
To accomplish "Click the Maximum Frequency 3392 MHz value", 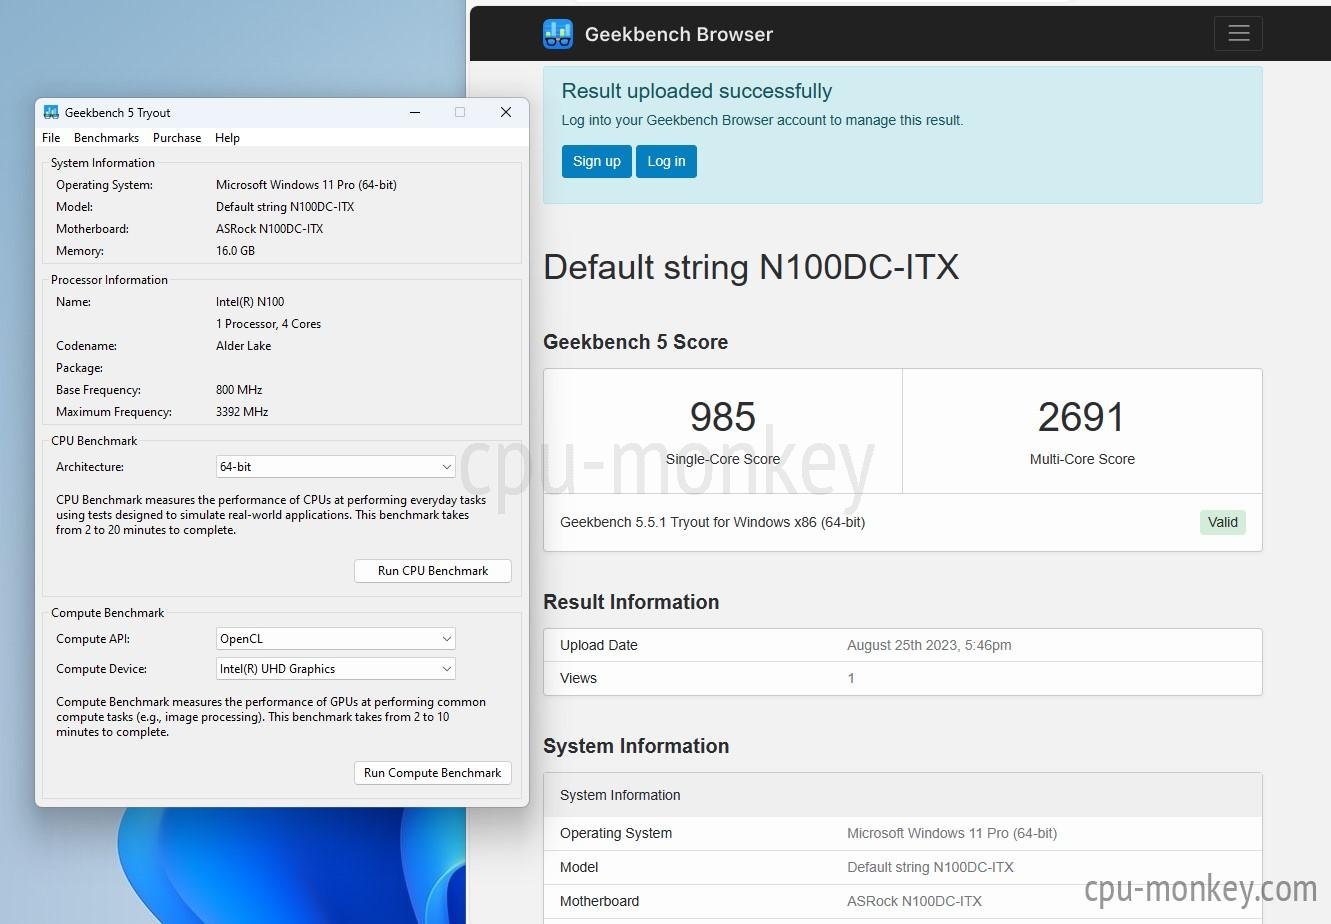I will (242, 412).
